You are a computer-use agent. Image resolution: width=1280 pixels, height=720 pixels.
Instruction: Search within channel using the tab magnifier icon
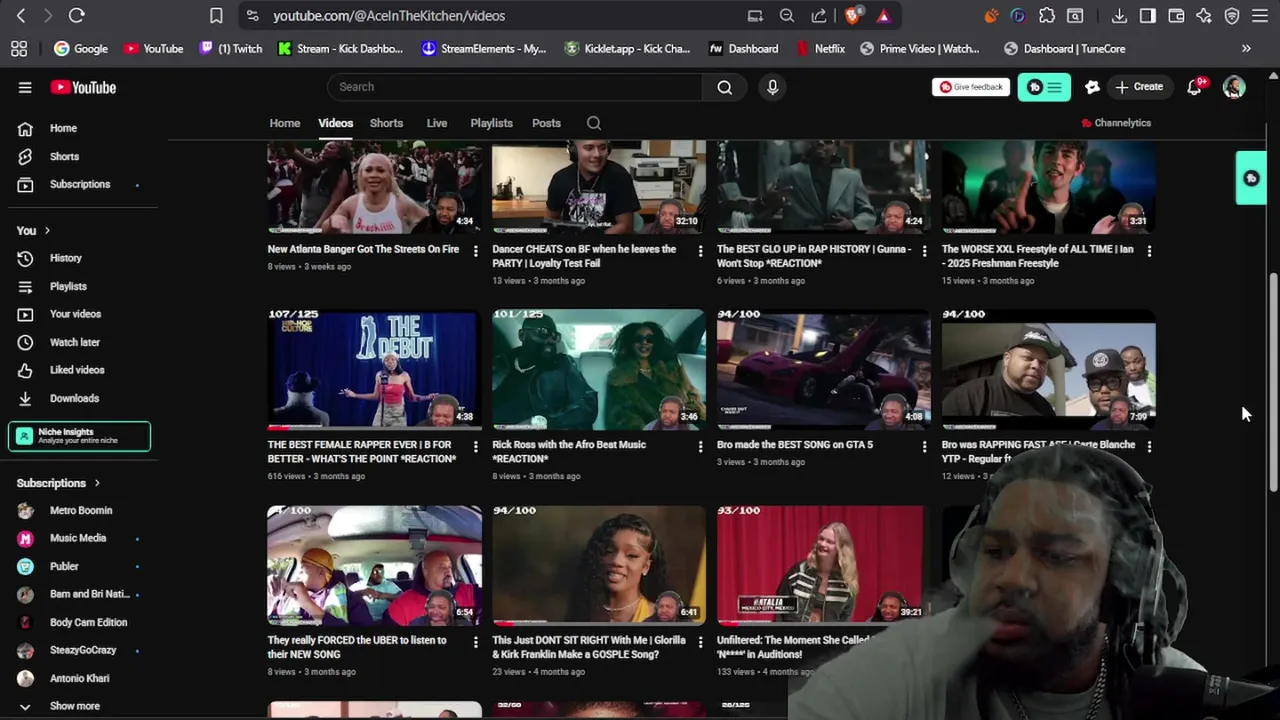click(x=594, y=123)
